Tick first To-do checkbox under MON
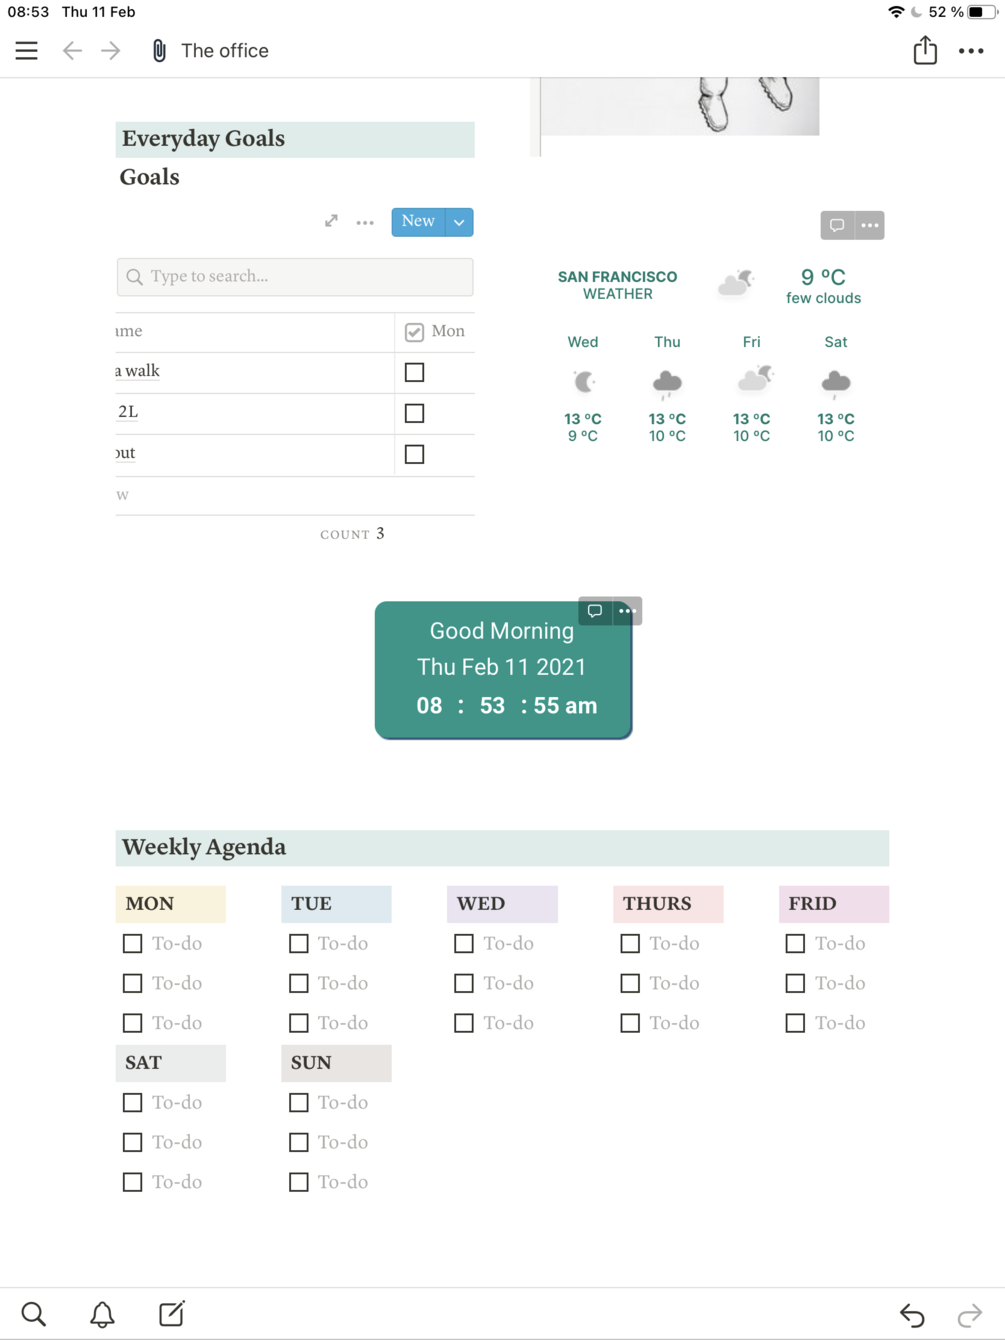 click(x=132, y=943)
